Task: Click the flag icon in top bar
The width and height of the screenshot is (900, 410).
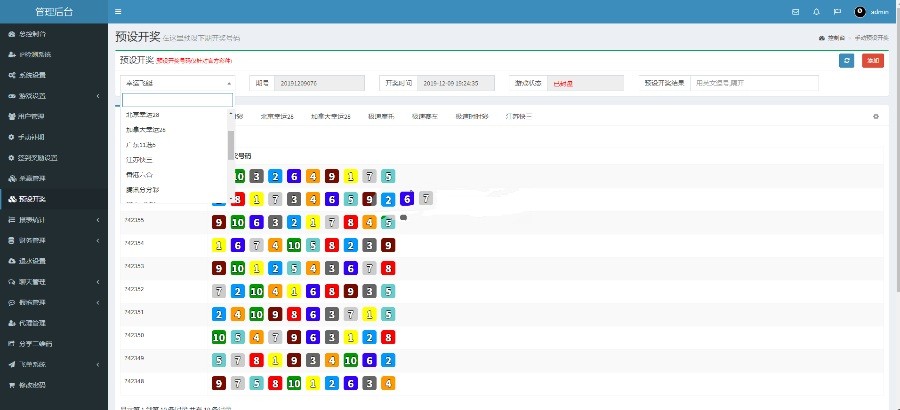Action: (x=837, y=12)
